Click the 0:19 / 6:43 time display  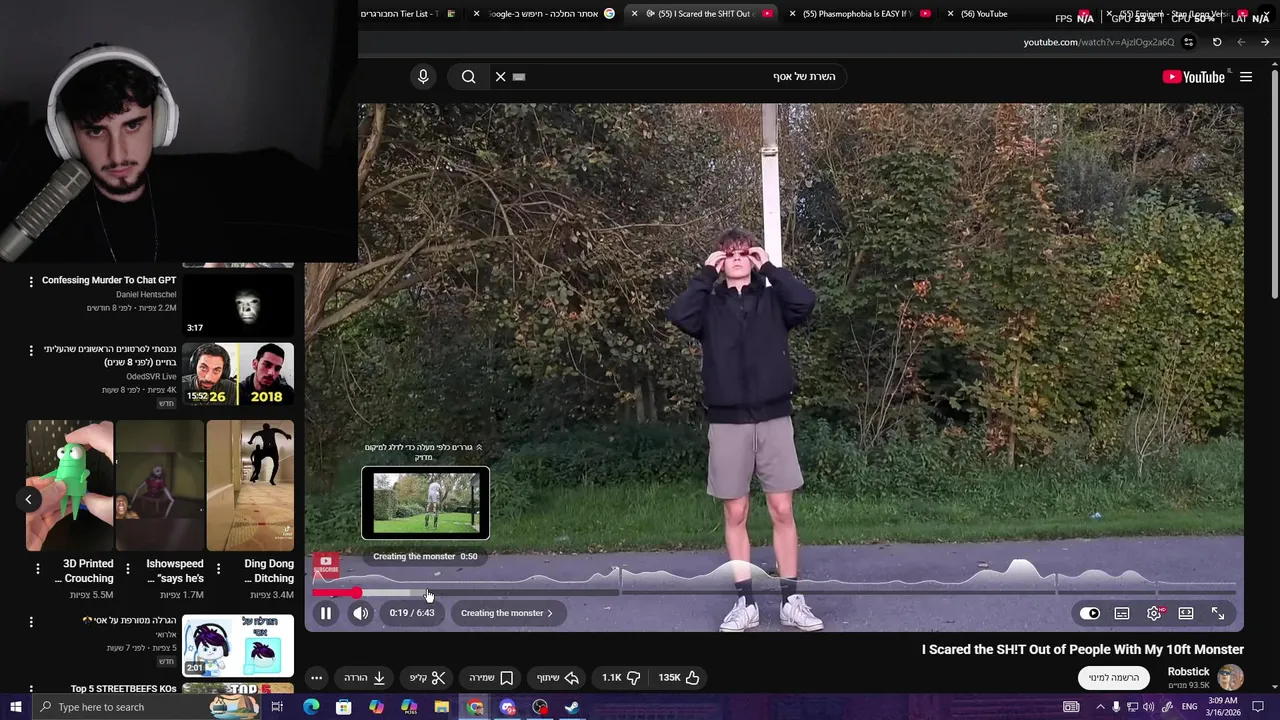click(x=412, y=613)
